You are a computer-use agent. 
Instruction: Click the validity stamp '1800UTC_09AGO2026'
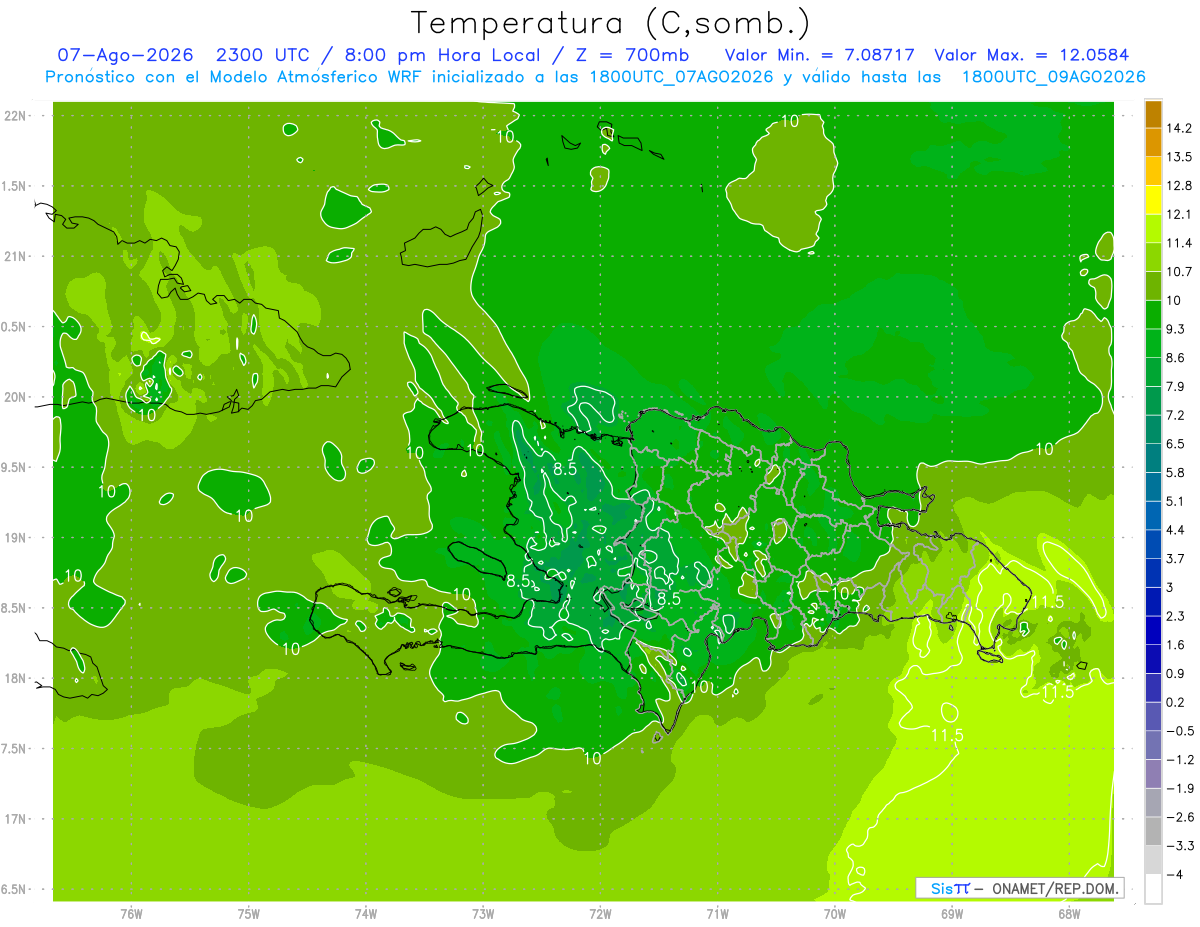click(1053, 78)
